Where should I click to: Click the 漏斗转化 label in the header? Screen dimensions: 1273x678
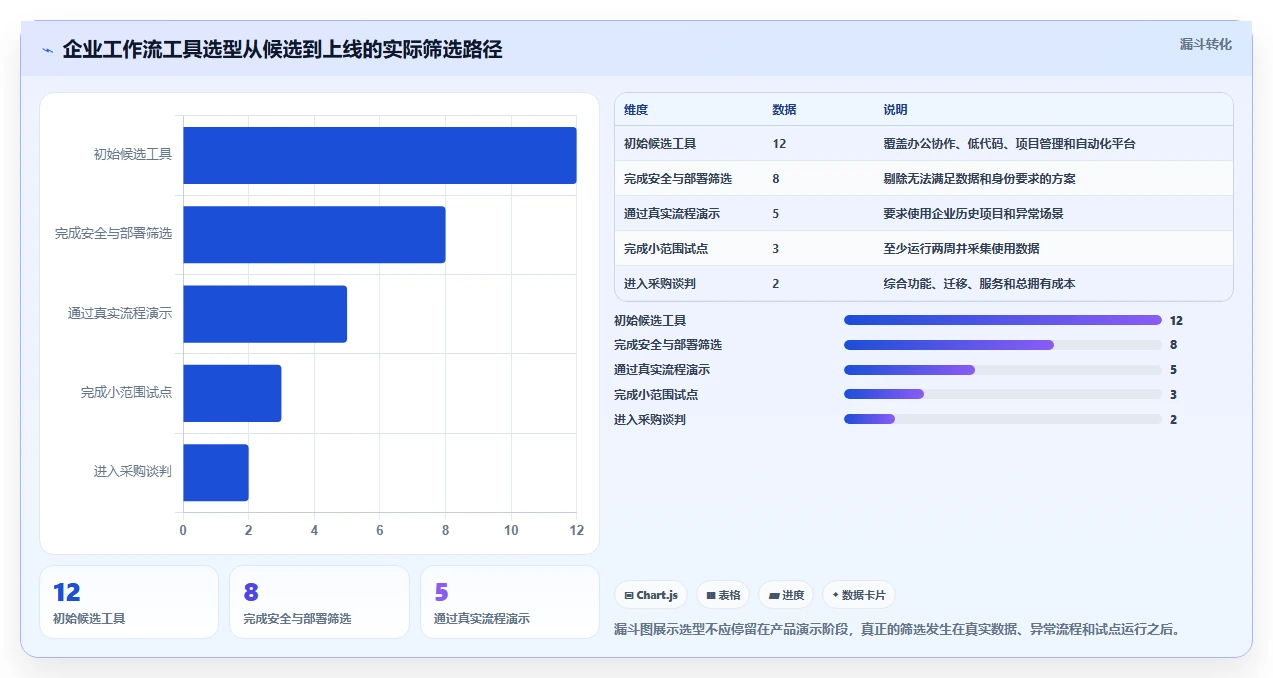pos(1205,45)
